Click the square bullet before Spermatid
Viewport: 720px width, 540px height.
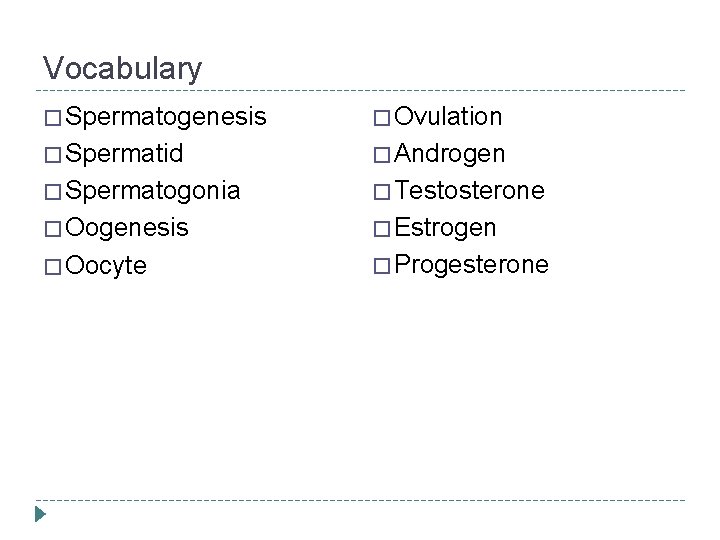coord(52,155)
